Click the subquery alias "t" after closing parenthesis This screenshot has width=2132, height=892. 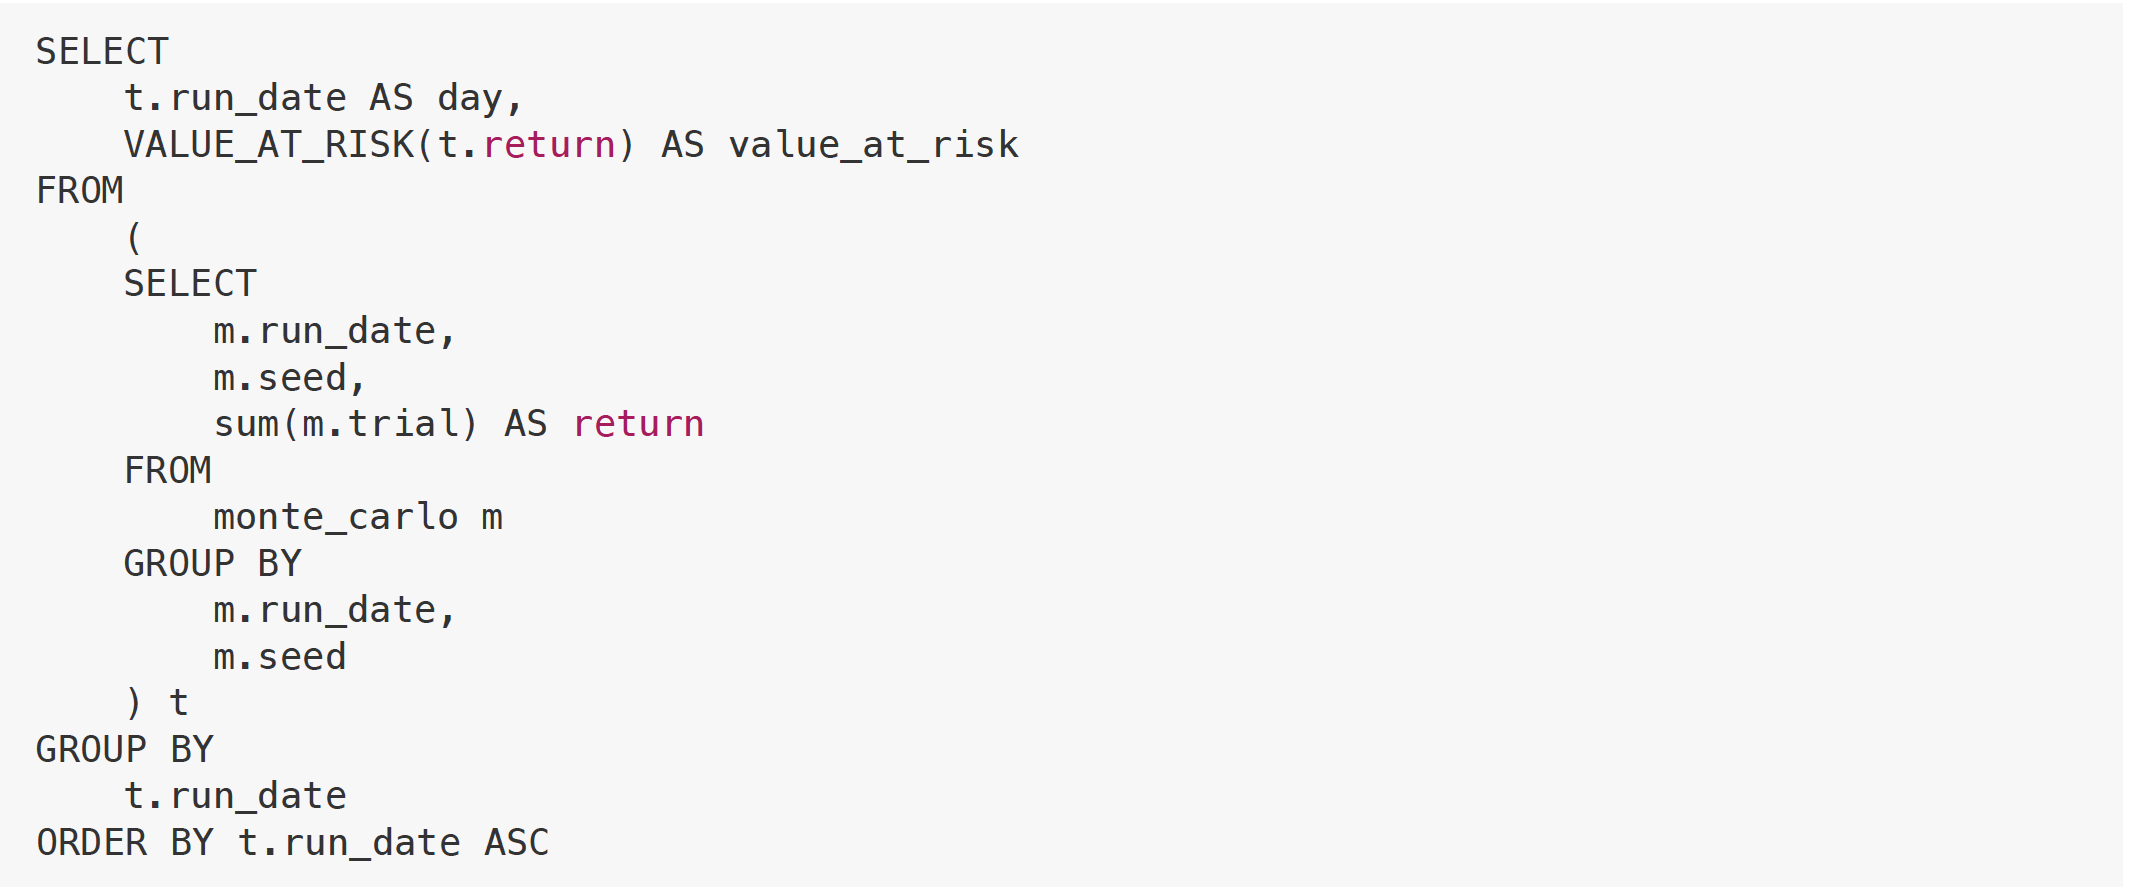click(179, 703)
